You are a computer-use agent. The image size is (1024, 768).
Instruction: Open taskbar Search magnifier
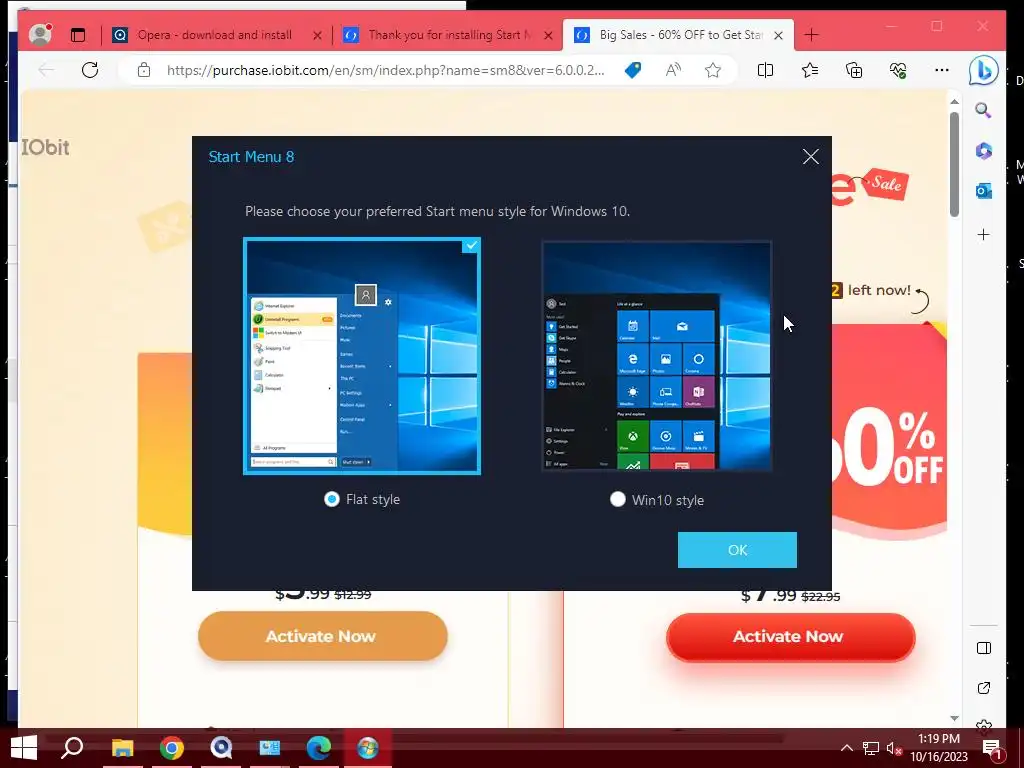click(x=72, y=748)
